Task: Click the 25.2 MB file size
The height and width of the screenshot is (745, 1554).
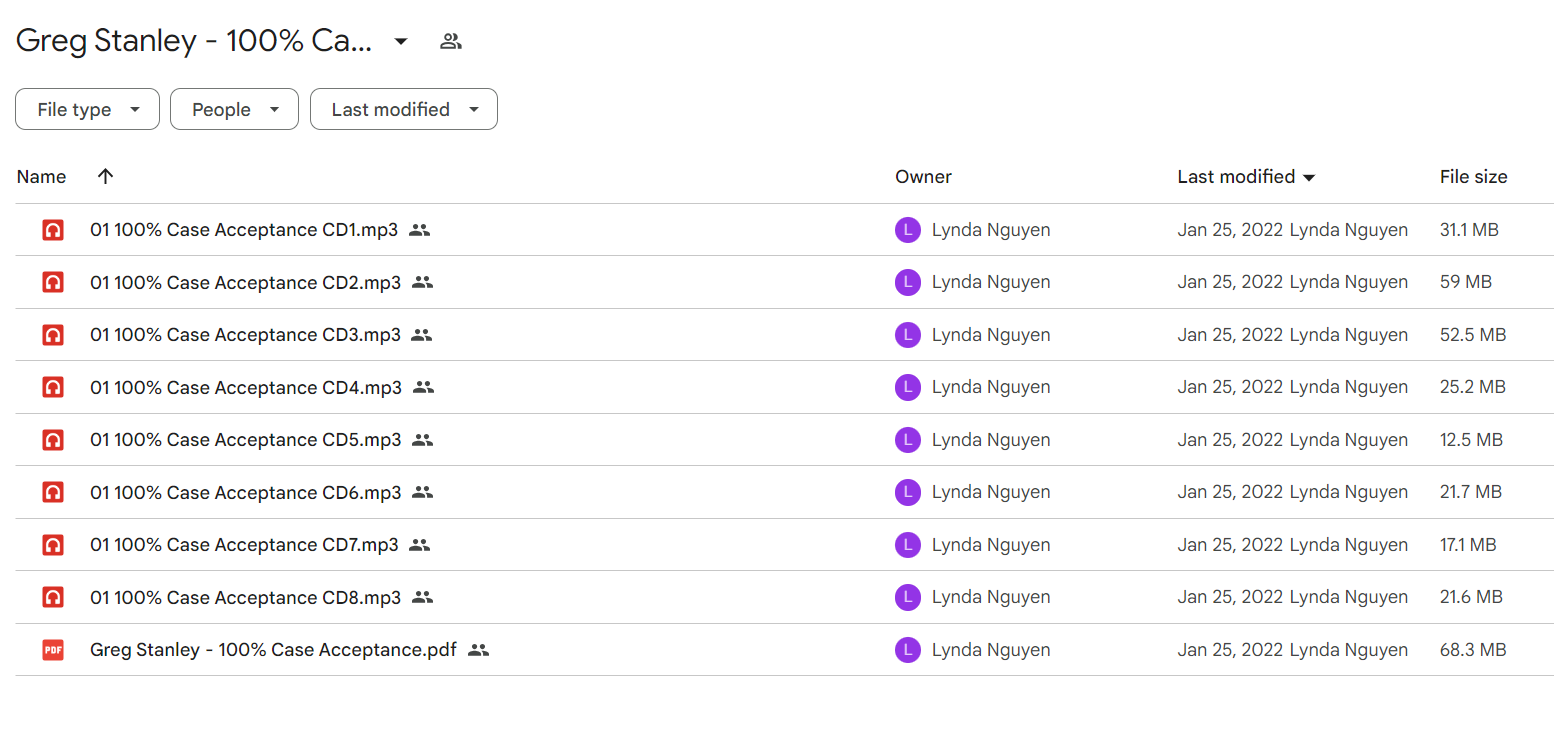Action: click(1473, 387)
